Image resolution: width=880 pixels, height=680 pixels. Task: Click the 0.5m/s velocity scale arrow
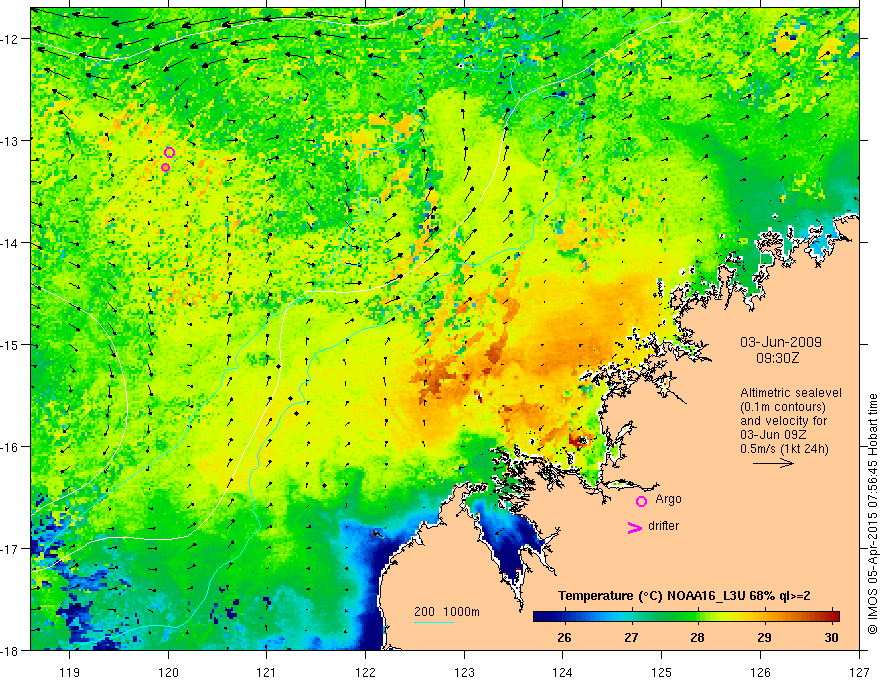(x=773, y=463)
